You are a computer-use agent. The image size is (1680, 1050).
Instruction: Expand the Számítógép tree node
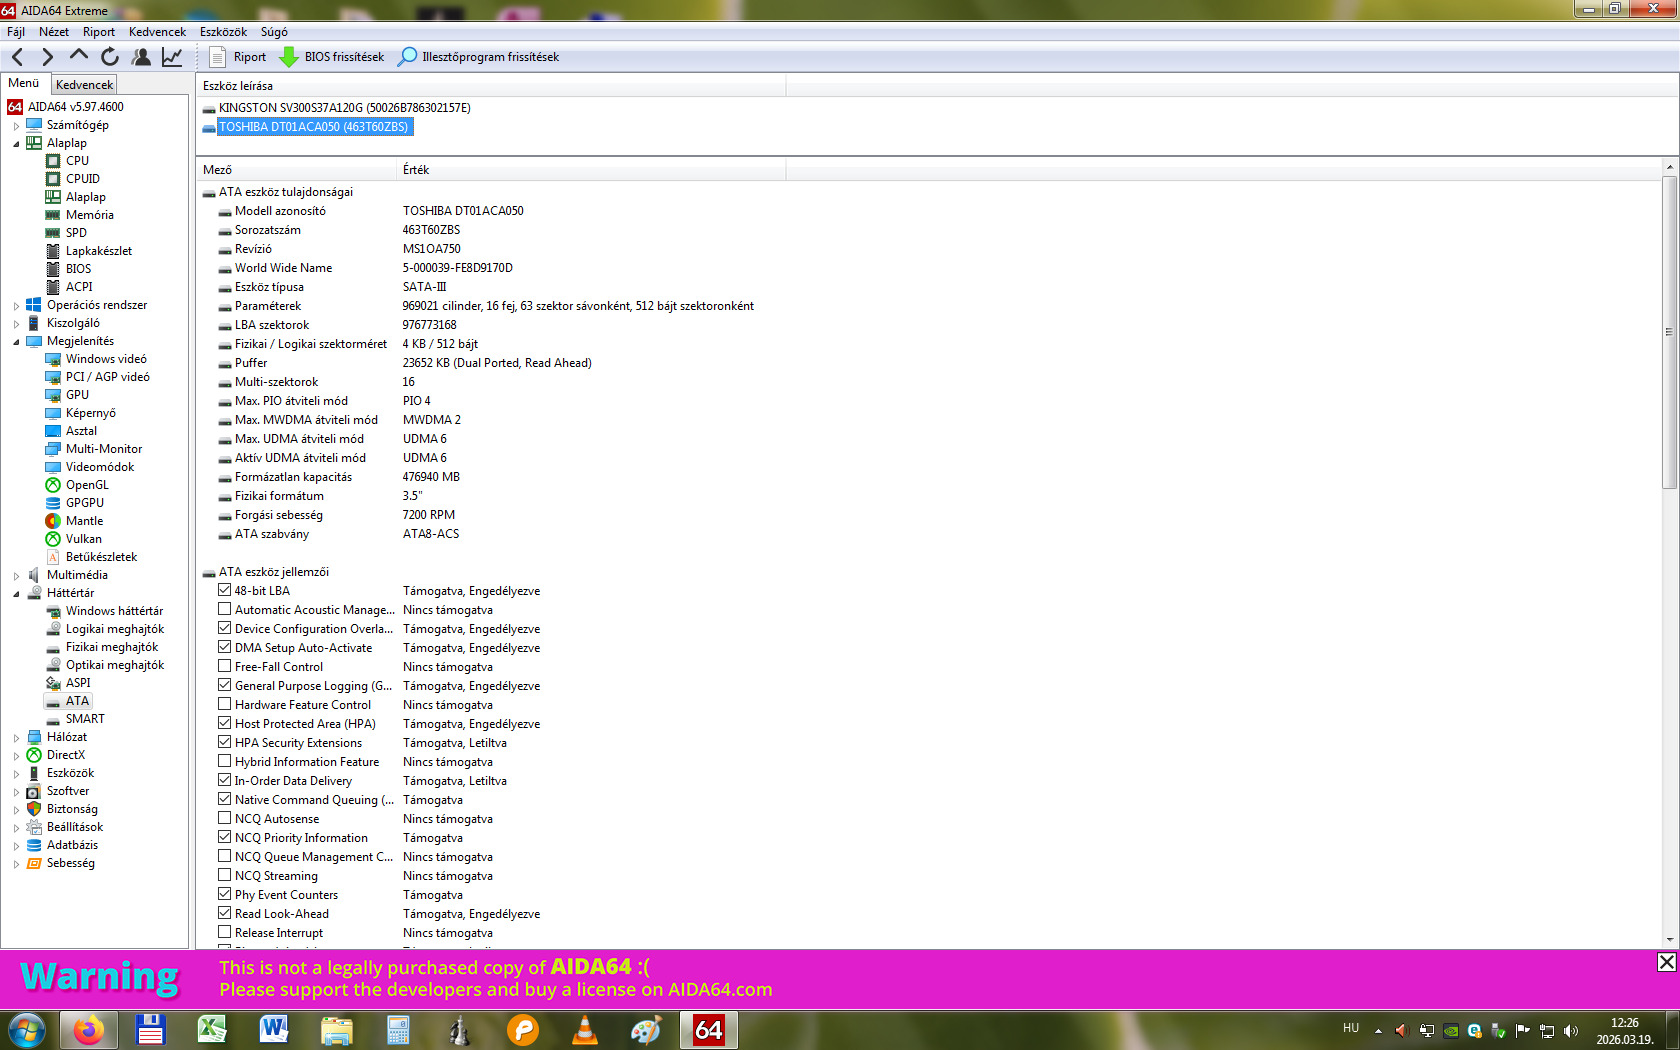pyautogui.click(x=16, y=126)
